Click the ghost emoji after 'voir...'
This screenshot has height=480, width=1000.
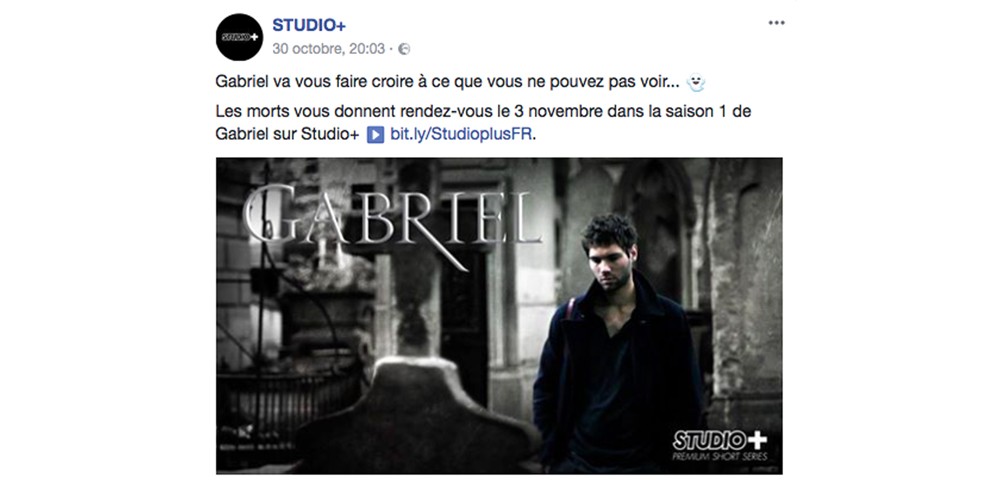[x=695, y=82]
